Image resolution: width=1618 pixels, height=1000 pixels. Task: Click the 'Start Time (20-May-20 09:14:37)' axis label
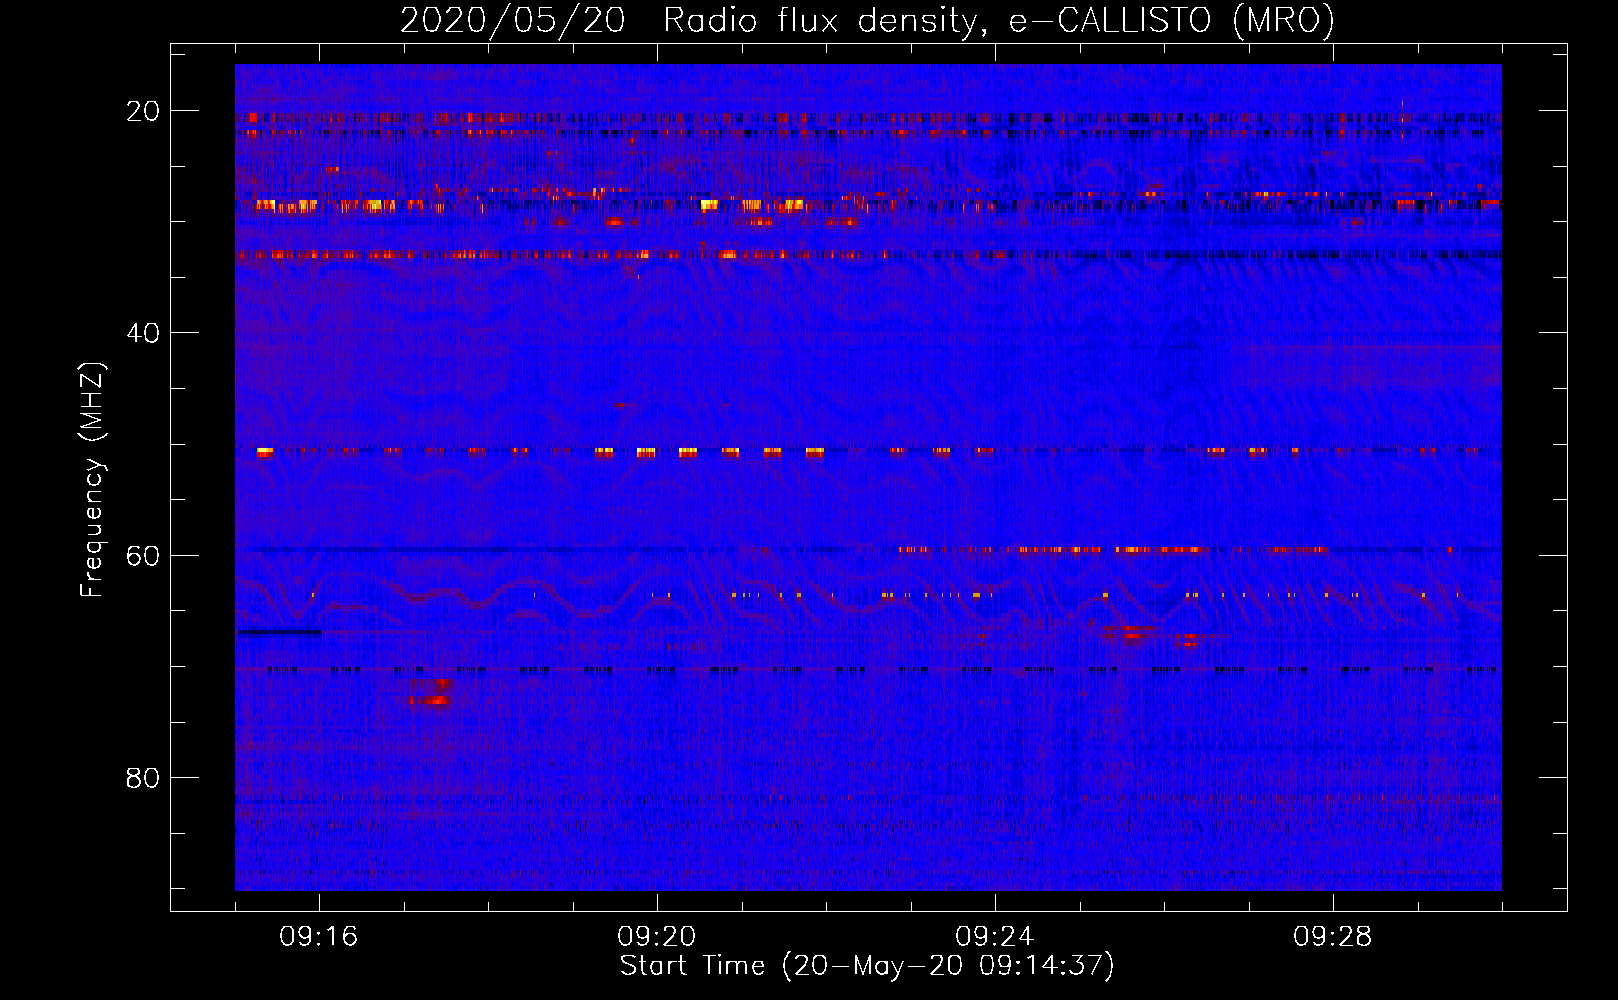coord(867,966)
